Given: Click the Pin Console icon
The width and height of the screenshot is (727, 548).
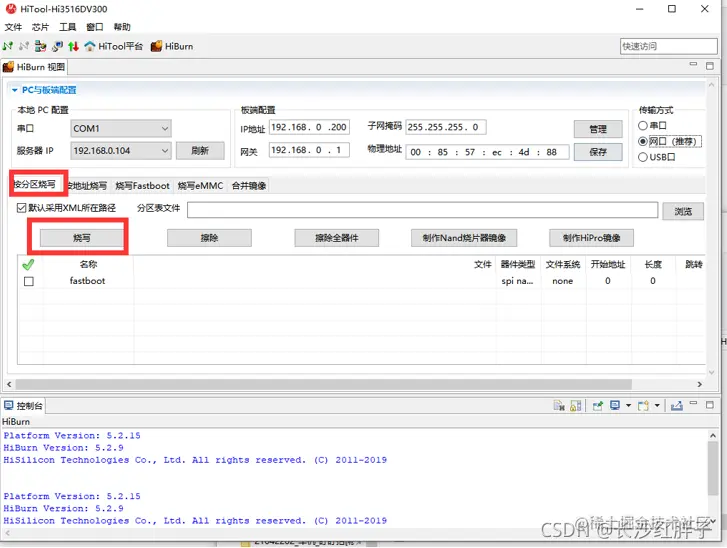Looking at the screenshot, I should 598,406.
